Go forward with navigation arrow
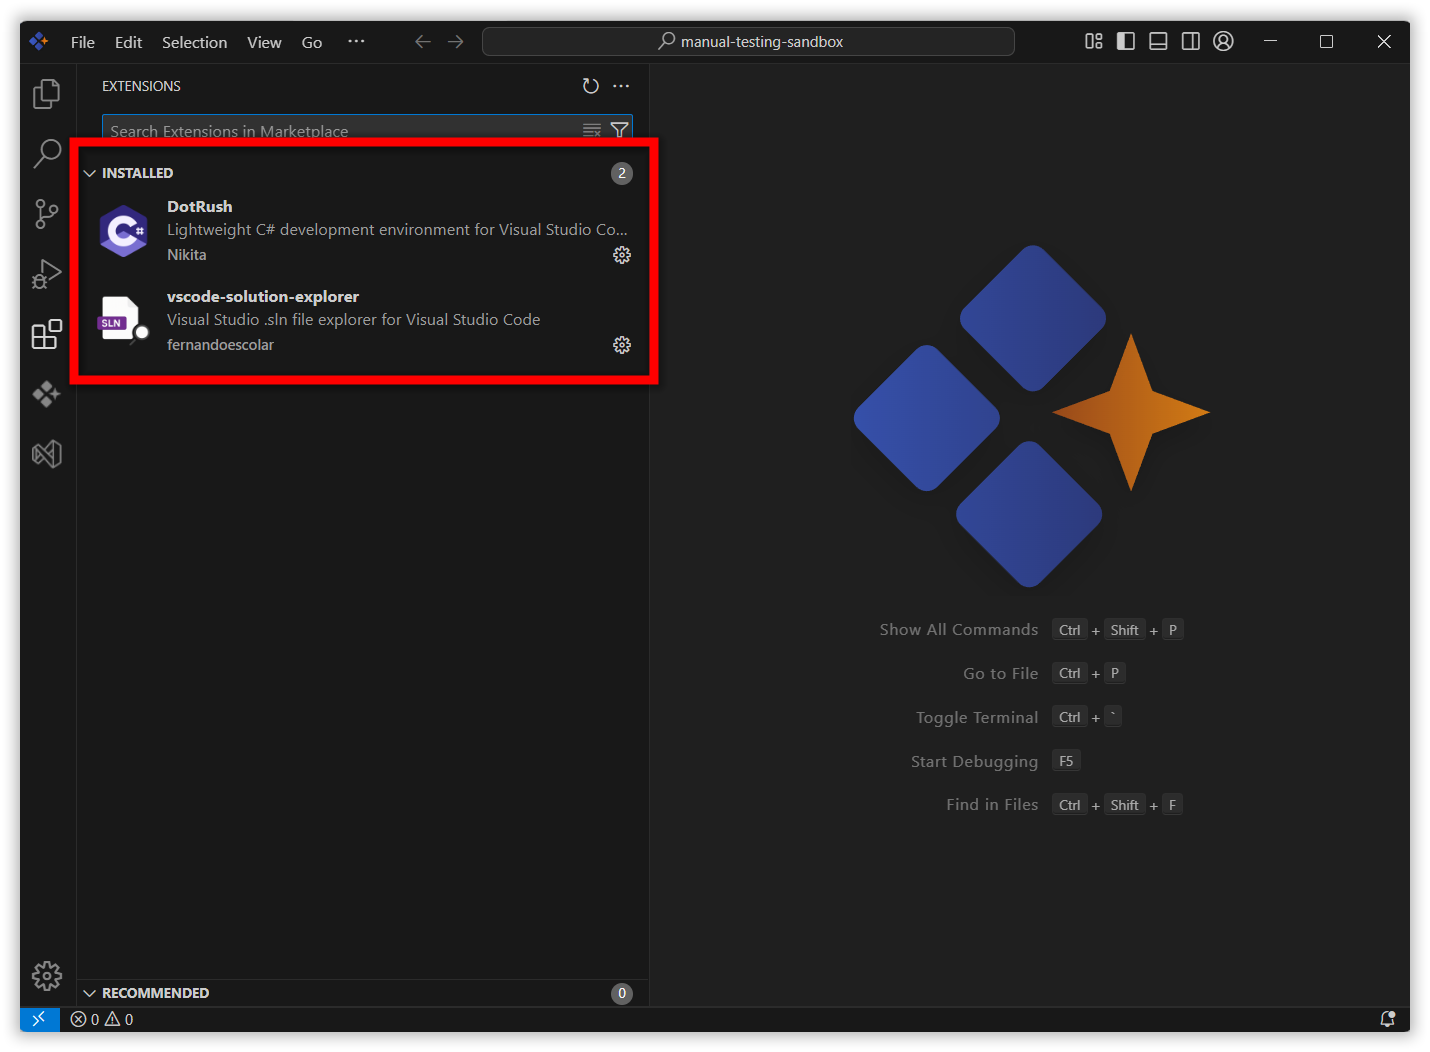The height and width of the screenshot is (1052, 1430). (456, 41)
